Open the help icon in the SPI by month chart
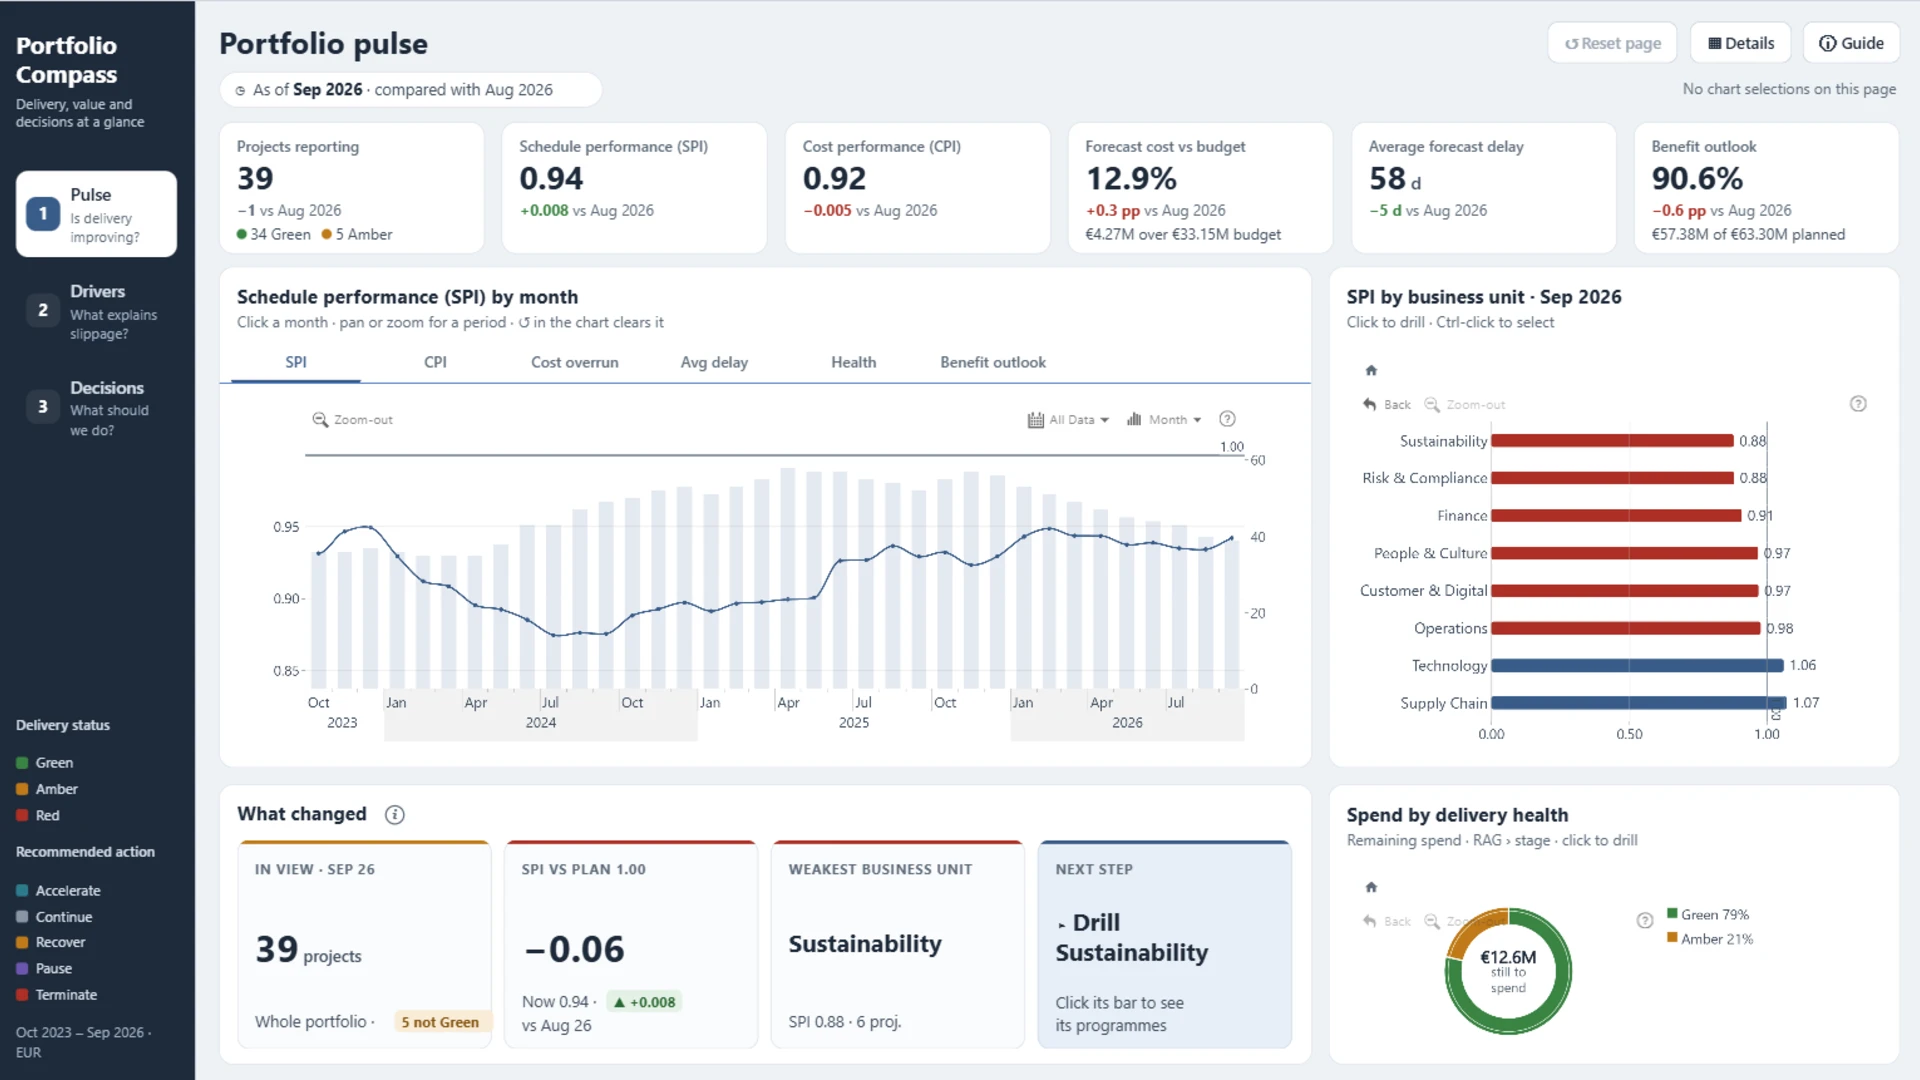The width and height of the screenshot is (1920, 1080). (1227, 419)
